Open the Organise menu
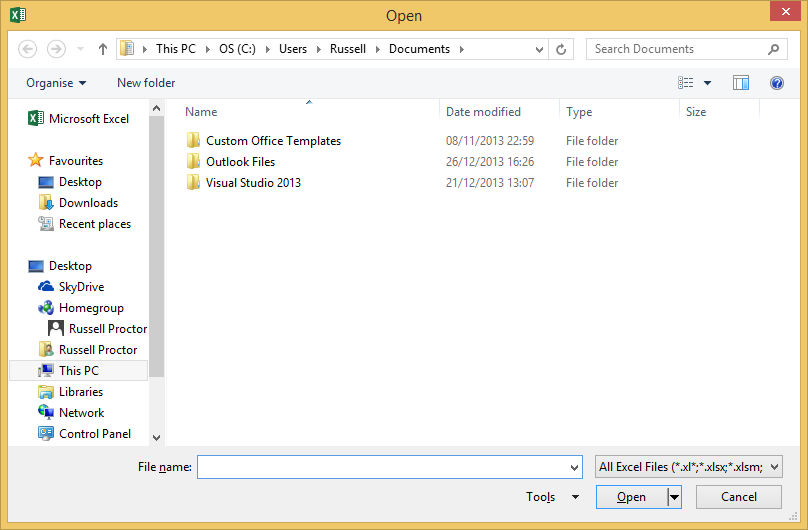The width and height of the screenshot is (808, 530). (x=56, y=83)
